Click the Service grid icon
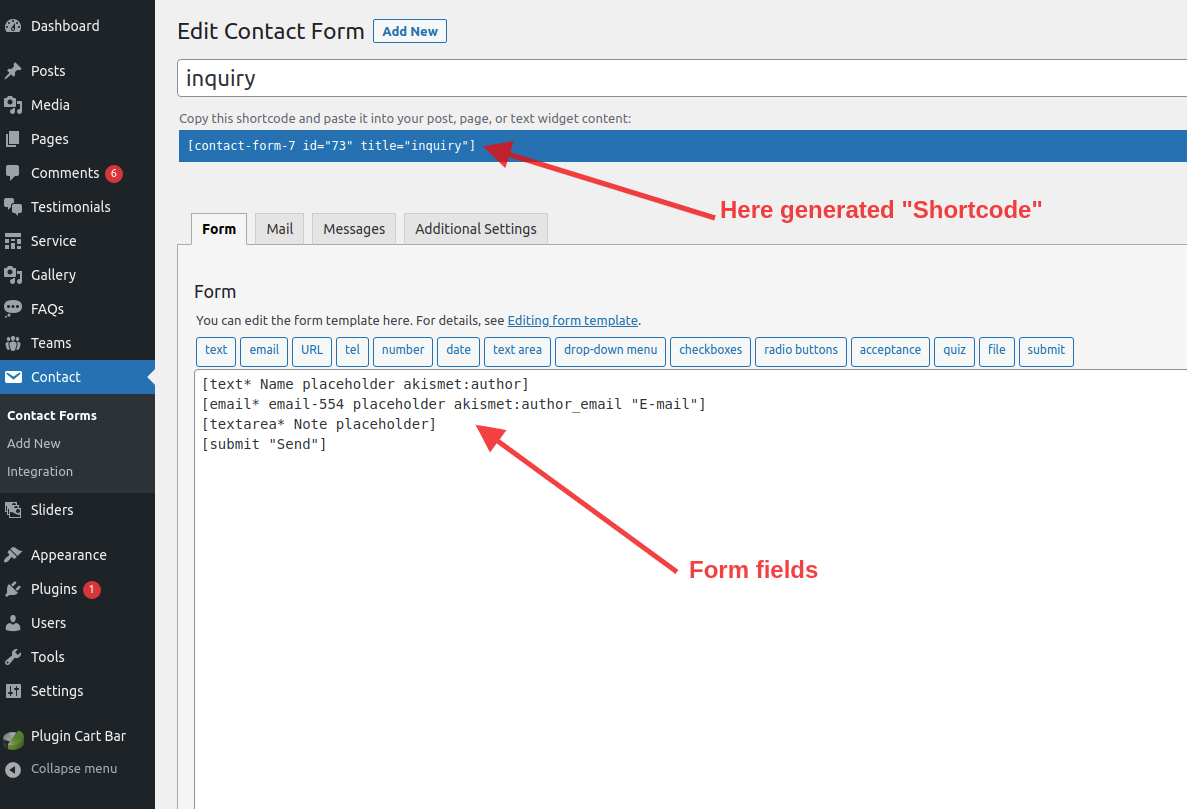This screenshot has height=809, width=1187. click(13, 241)
